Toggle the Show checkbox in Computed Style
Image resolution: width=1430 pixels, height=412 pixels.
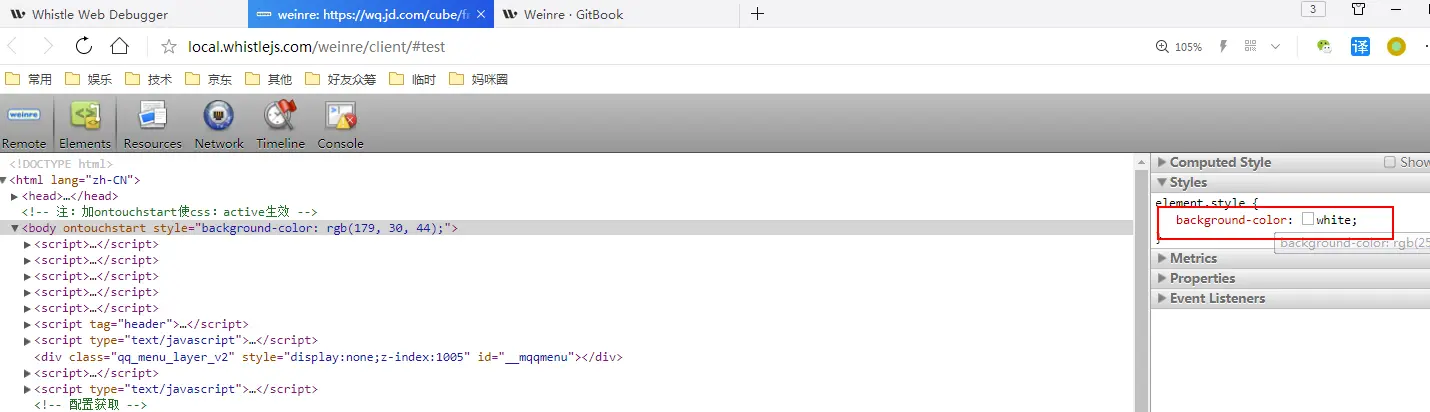(x=1390, y=162)
